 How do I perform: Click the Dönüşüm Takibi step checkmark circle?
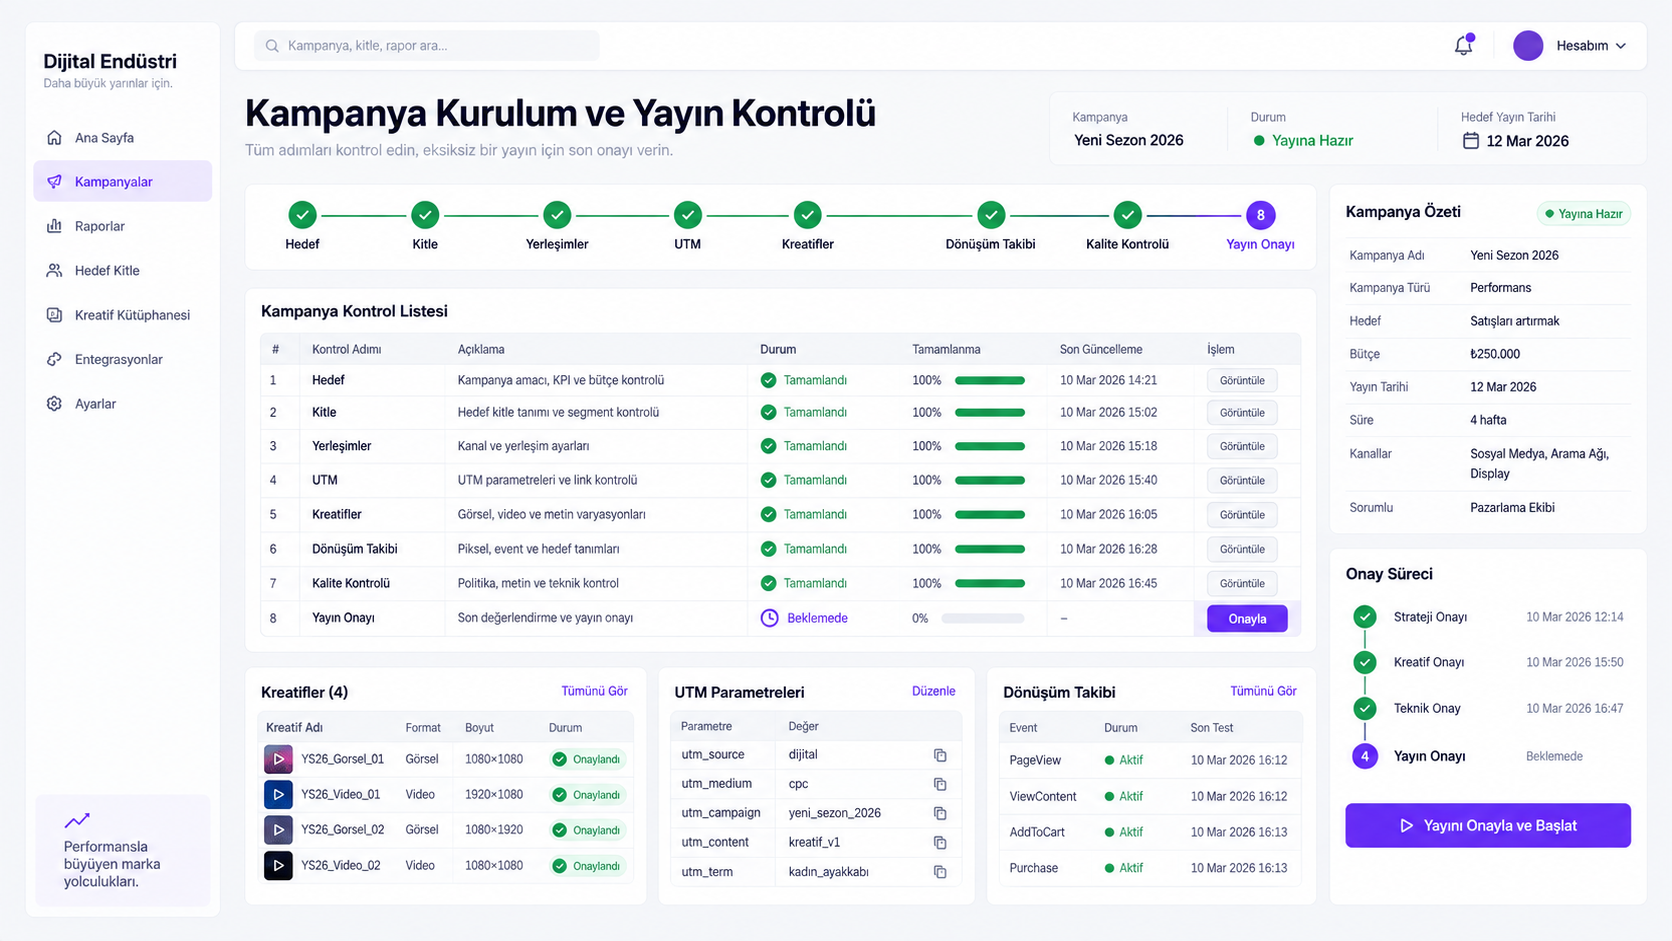tap(991, 214)
